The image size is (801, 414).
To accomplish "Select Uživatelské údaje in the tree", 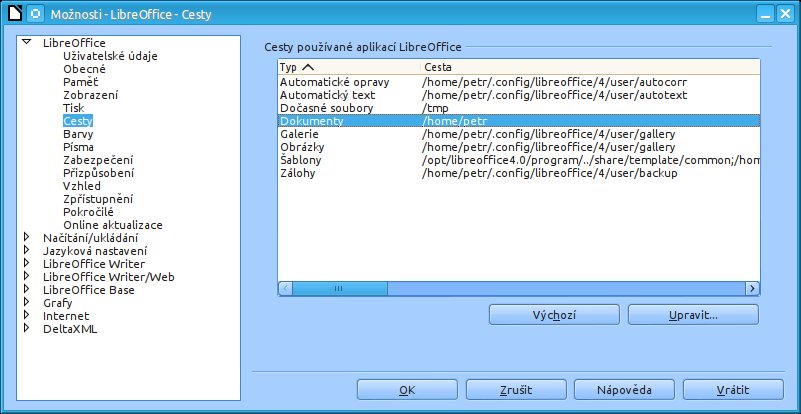I will tap(110, 56).
